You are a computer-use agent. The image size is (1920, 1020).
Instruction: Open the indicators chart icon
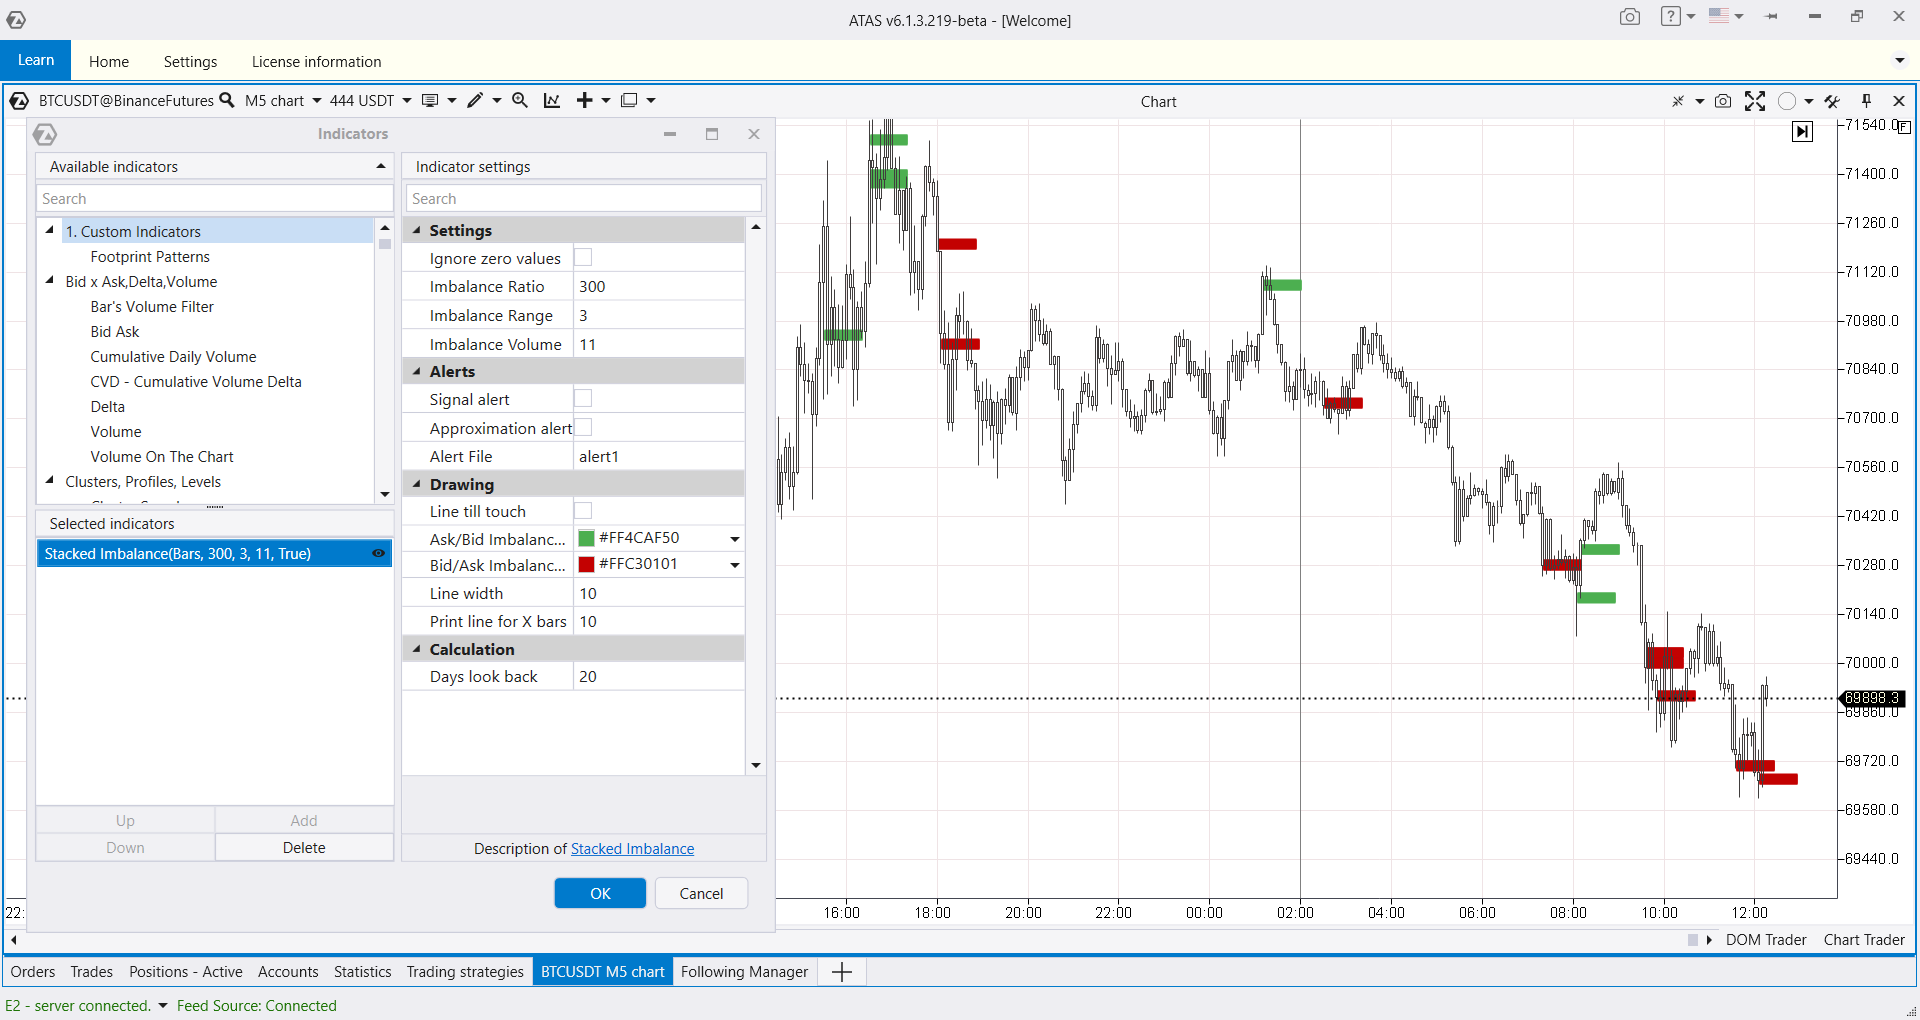pos(552,100)
